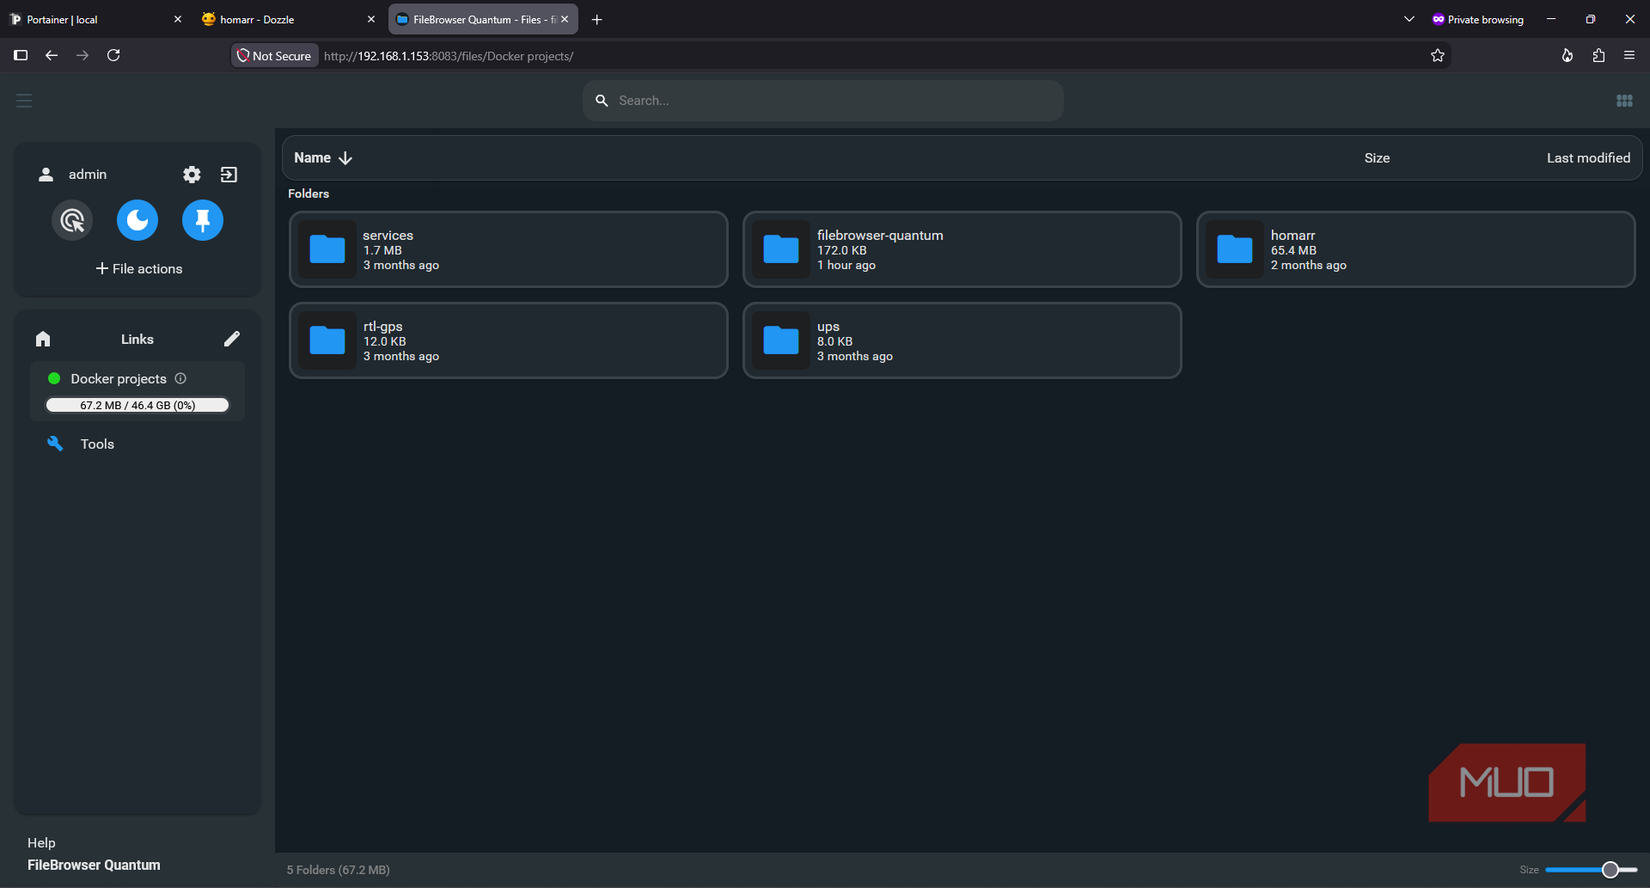
Task: Open Tools from the sidebar
Action: pos(97,444)
